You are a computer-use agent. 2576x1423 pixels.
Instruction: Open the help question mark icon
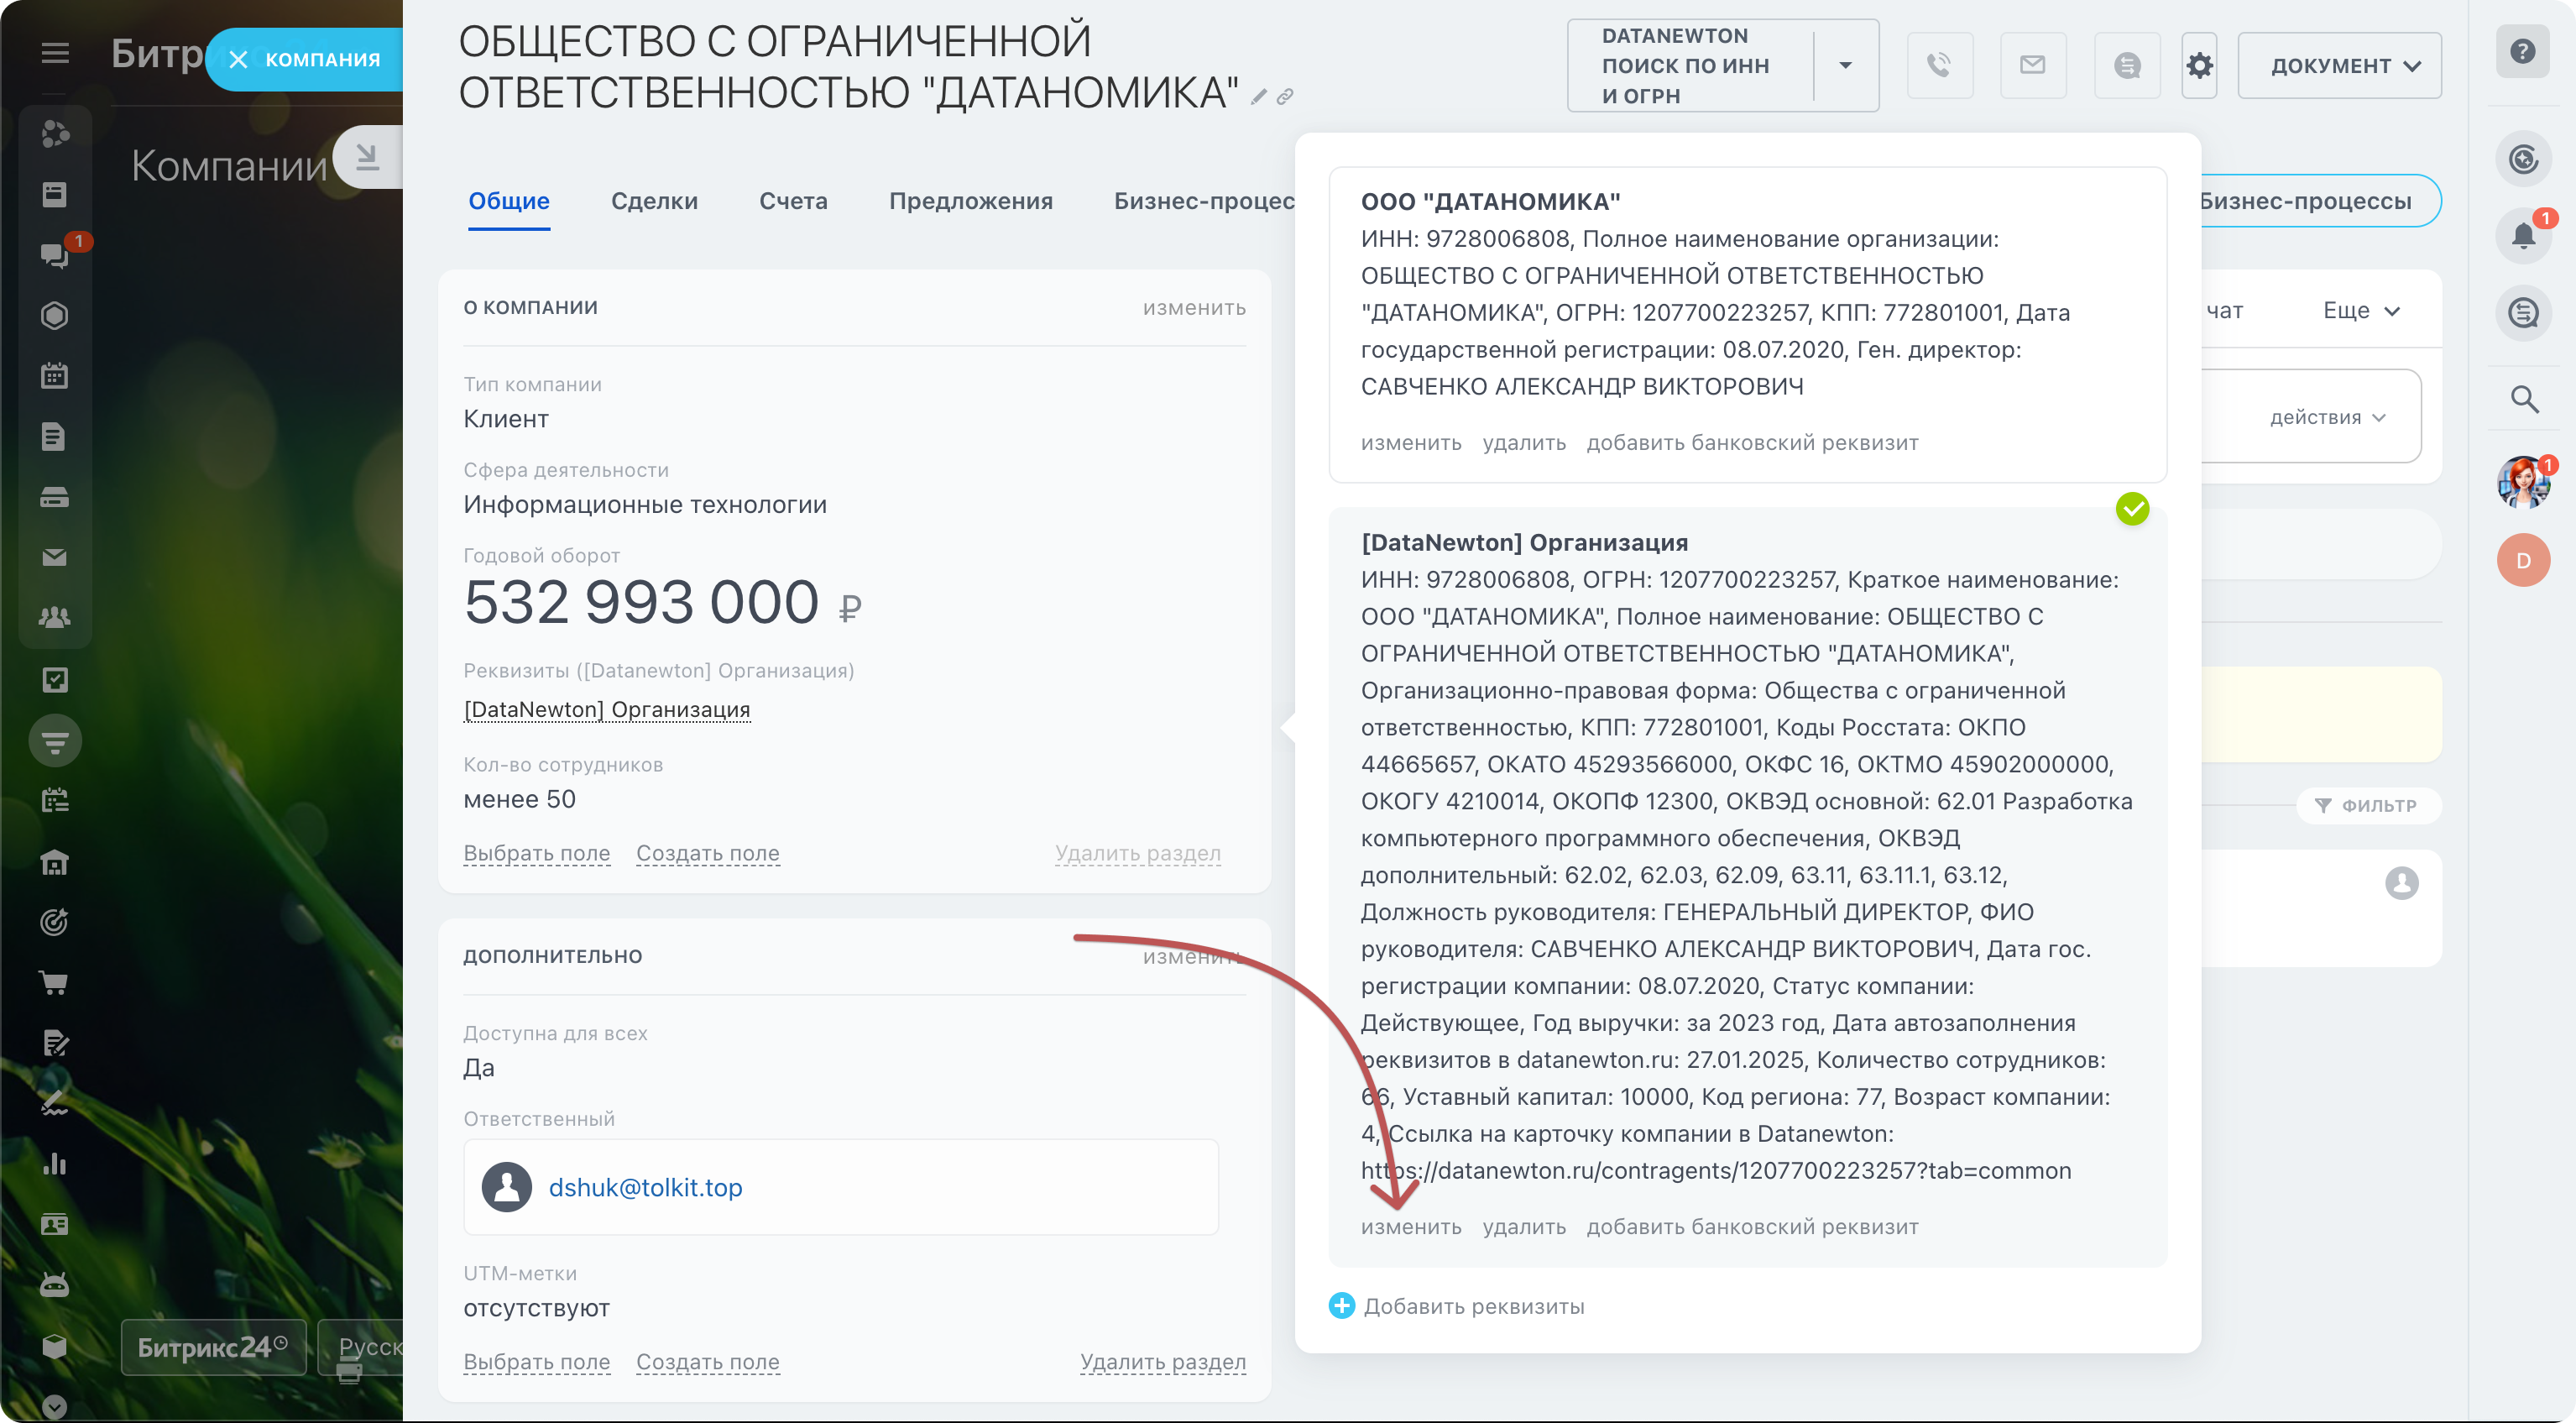(2523, 51)
